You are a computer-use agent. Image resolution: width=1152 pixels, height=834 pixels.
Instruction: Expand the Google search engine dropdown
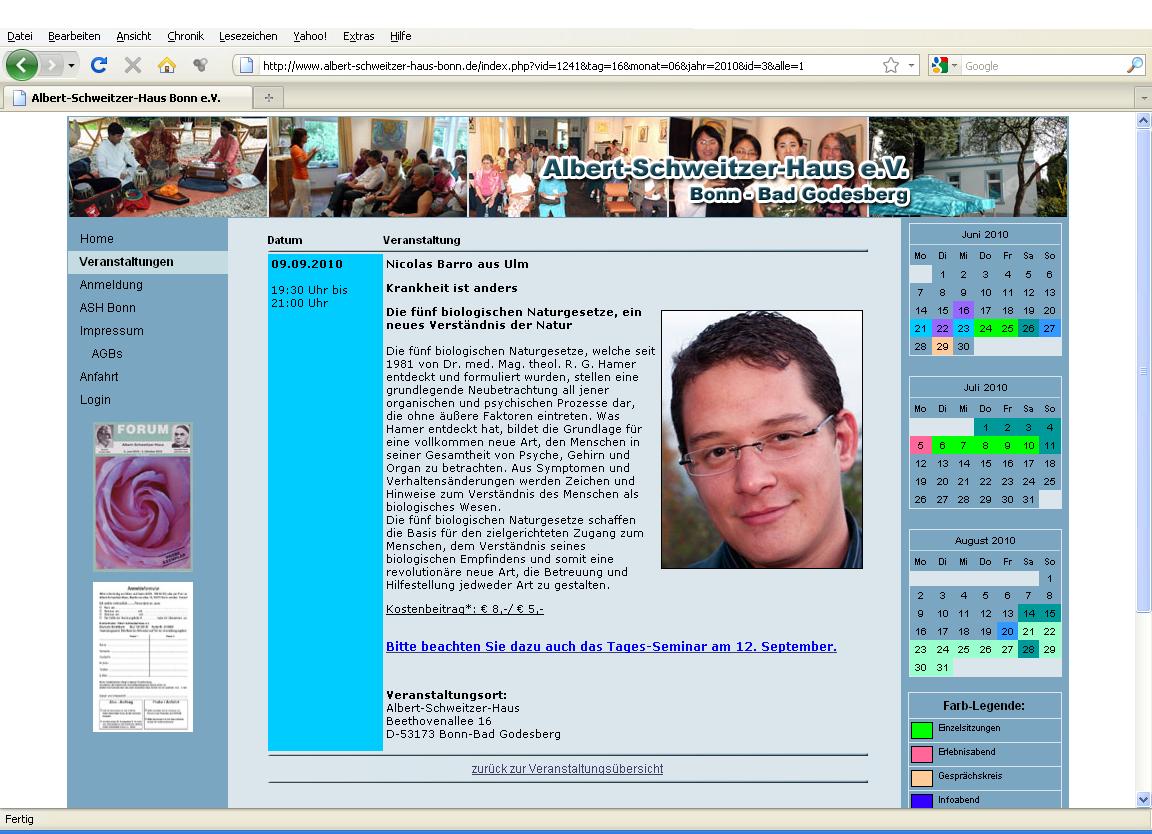pos(954,66)
